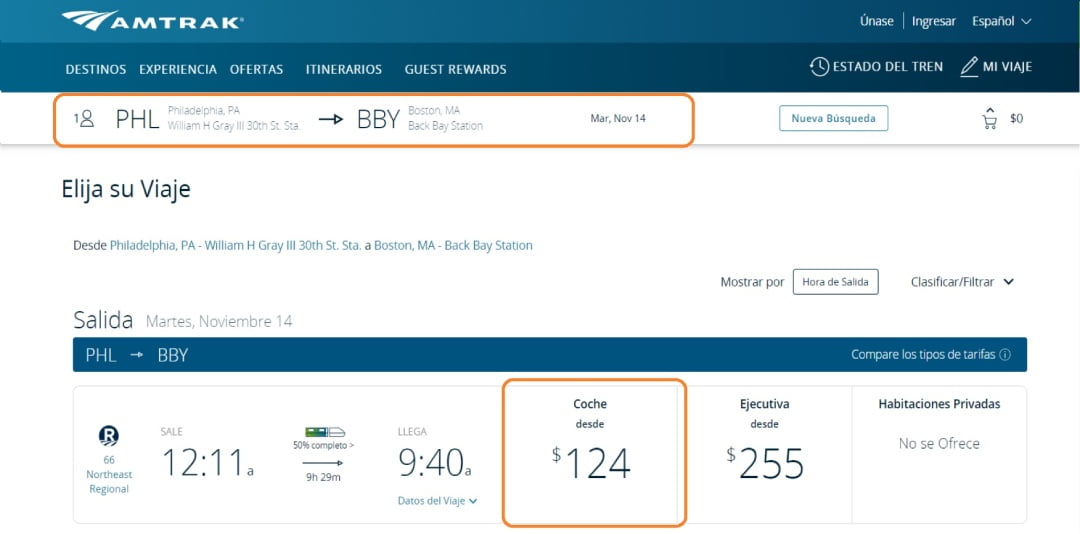Click the Amtrak logo

152,21
